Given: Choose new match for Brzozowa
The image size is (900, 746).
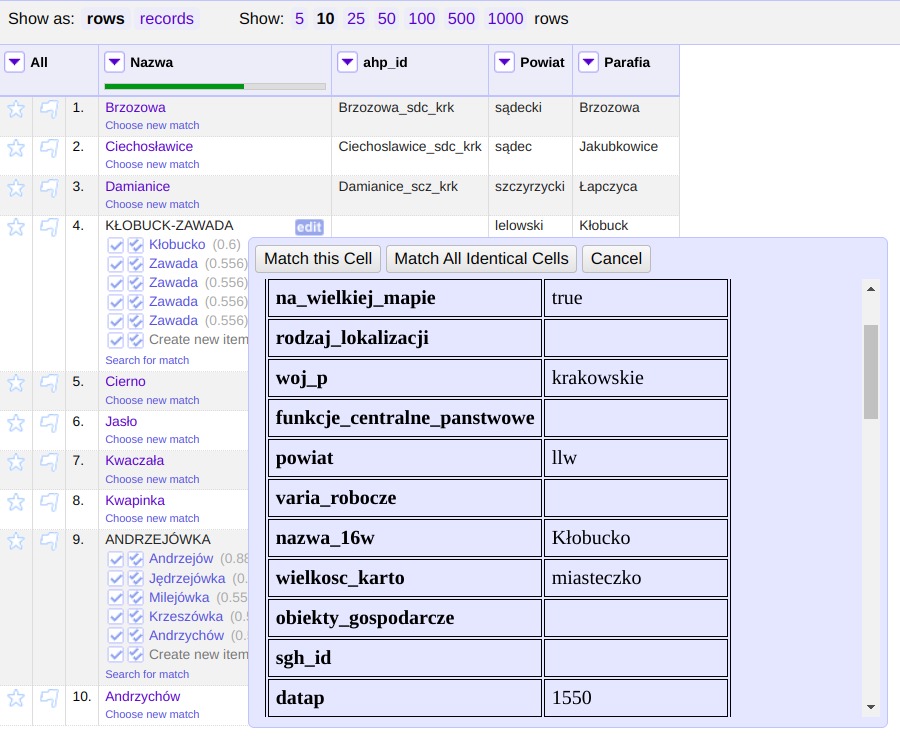Looking at the screenshot, I should (152, 125).
